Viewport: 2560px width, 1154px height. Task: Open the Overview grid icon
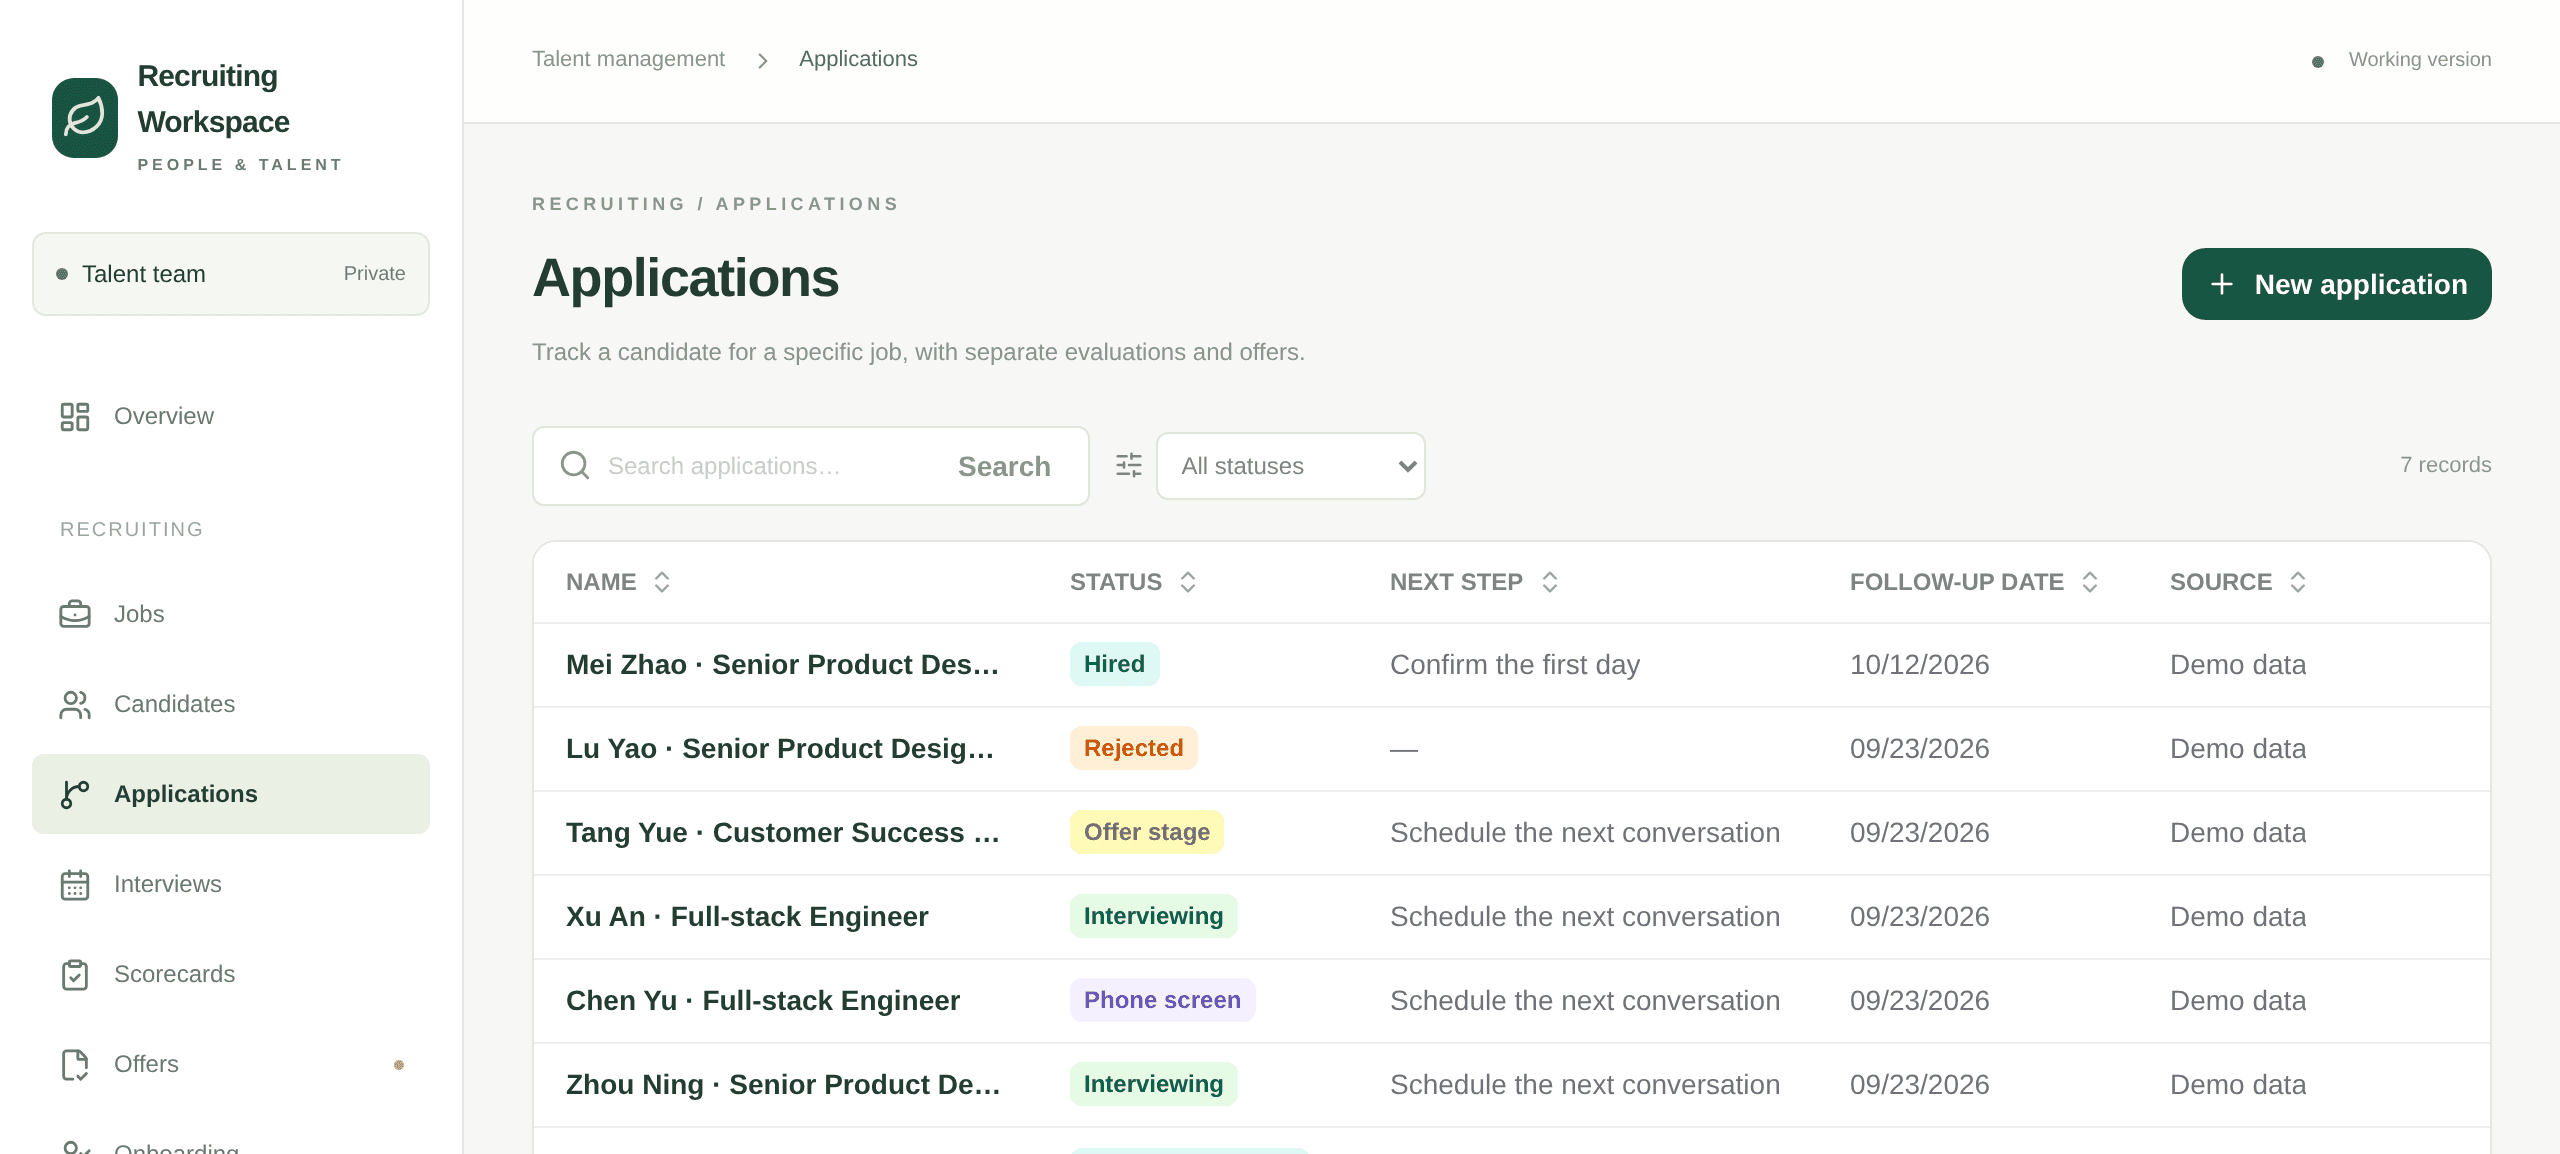coord(75,416)
